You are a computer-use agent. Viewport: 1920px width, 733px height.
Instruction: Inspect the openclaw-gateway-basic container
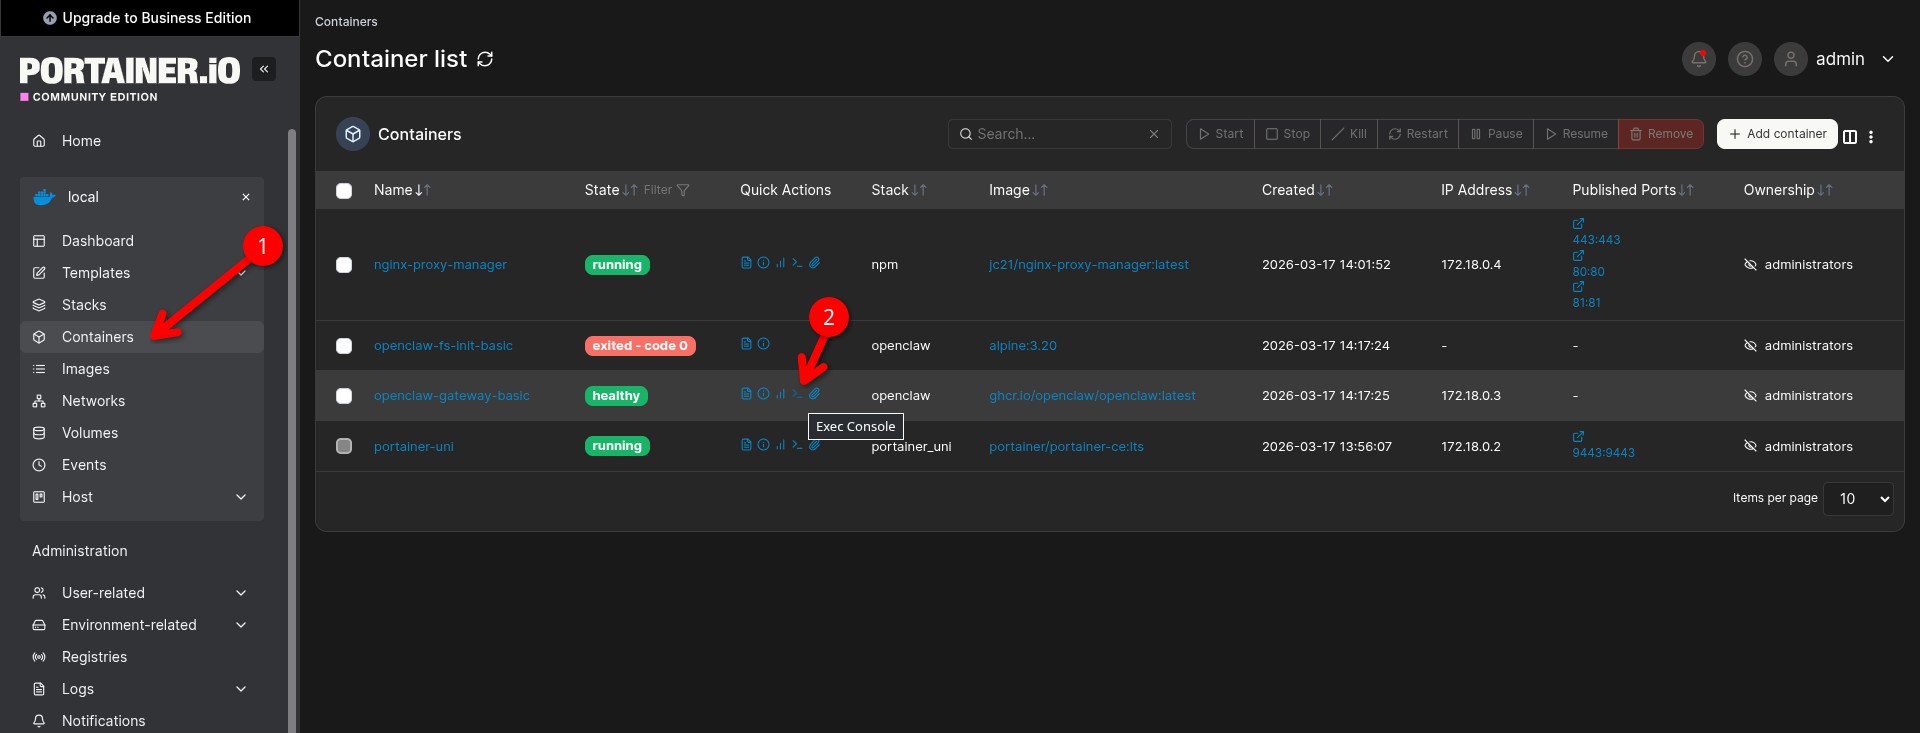(x=763, y=394)
